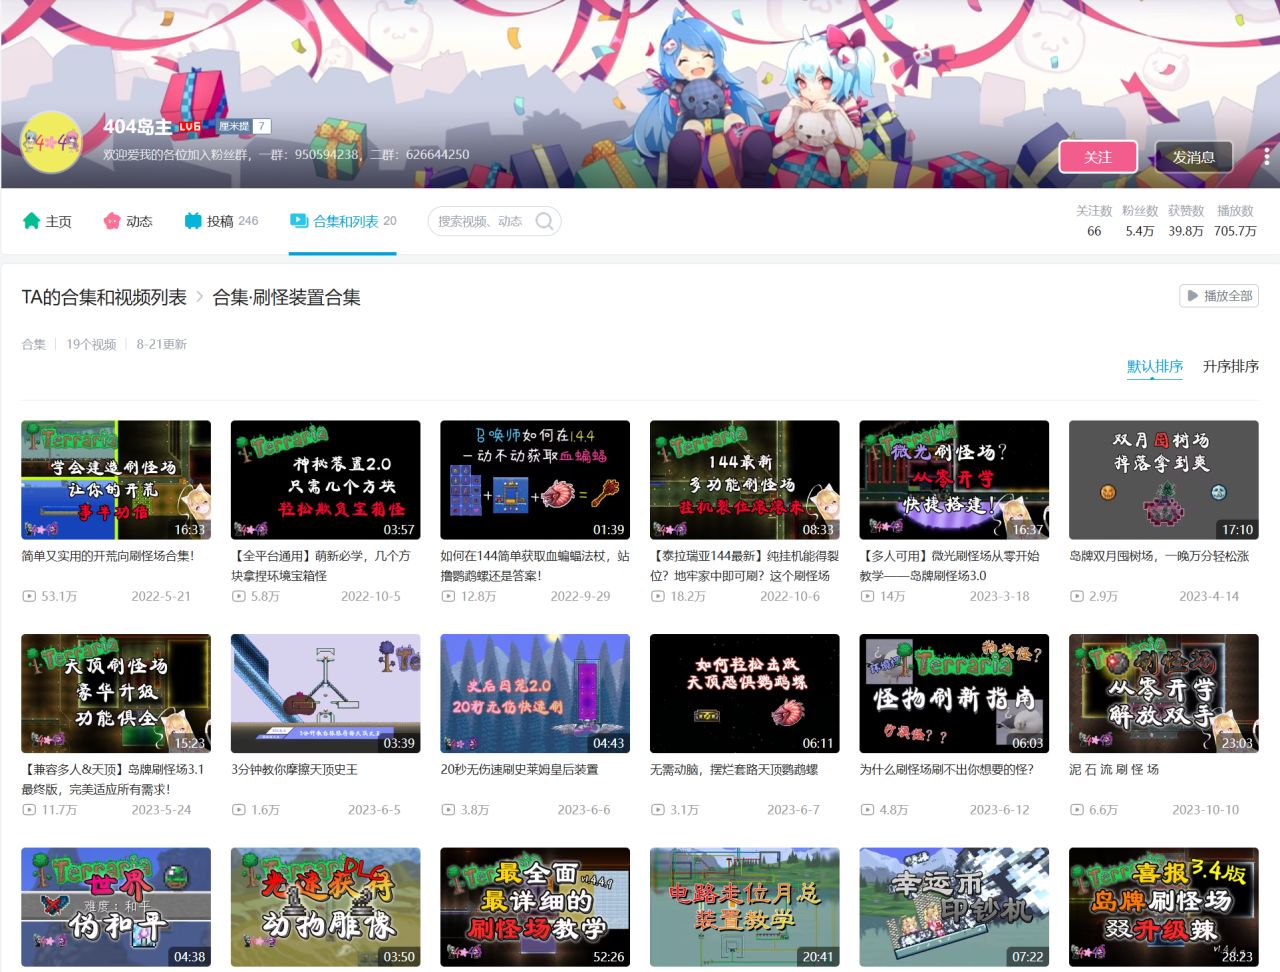Open the 08:33 多功能刷怪场 thumbnail
Image resolution: width=1280 pixels, height=972 pixels.
coord(745,480)
